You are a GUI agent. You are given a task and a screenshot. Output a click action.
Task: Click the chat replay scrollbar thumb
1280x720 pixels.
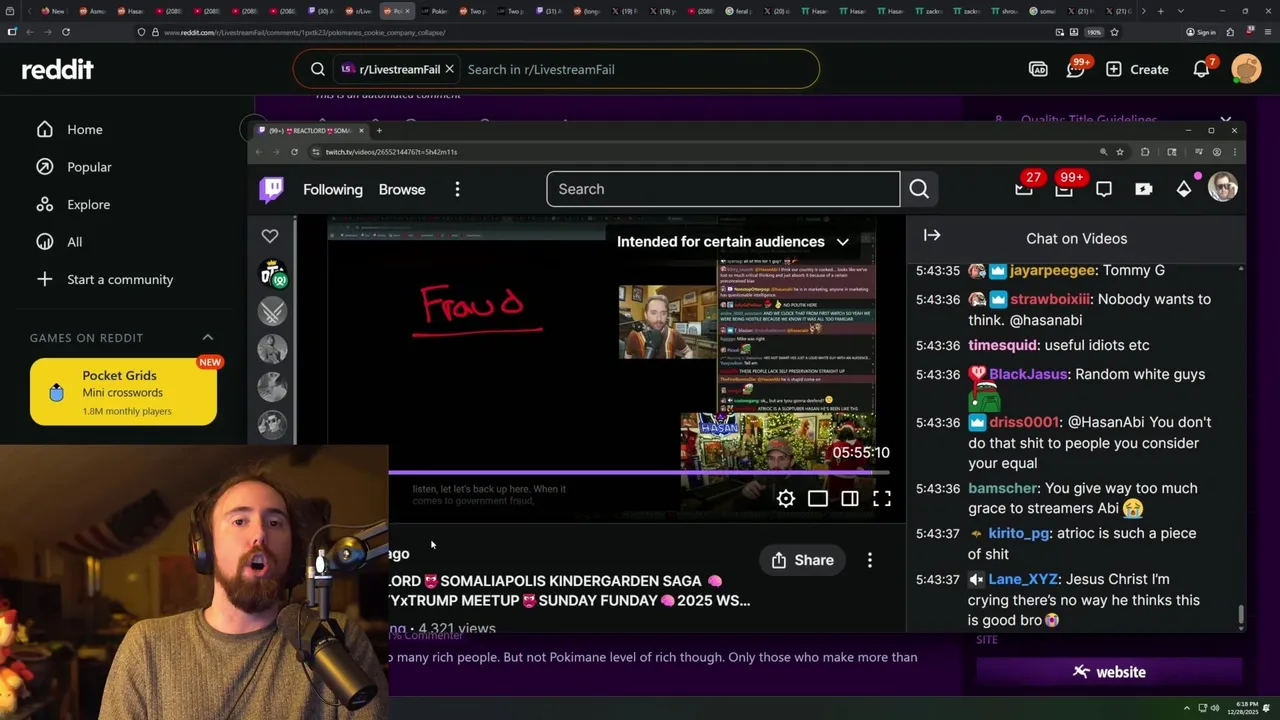(1241, 616)
